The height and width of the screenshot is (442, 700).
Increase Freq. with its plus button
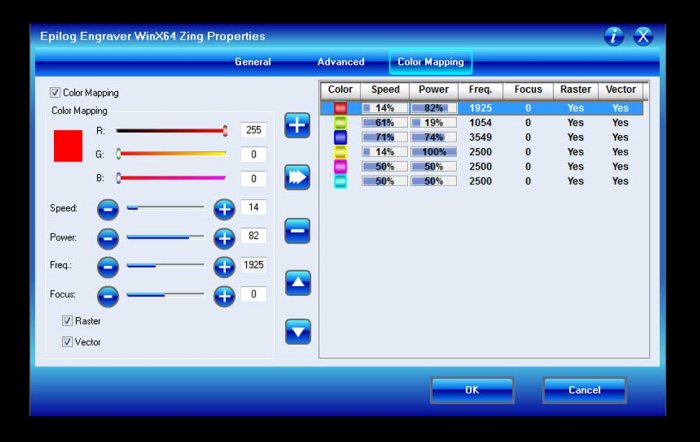(224, 267)
